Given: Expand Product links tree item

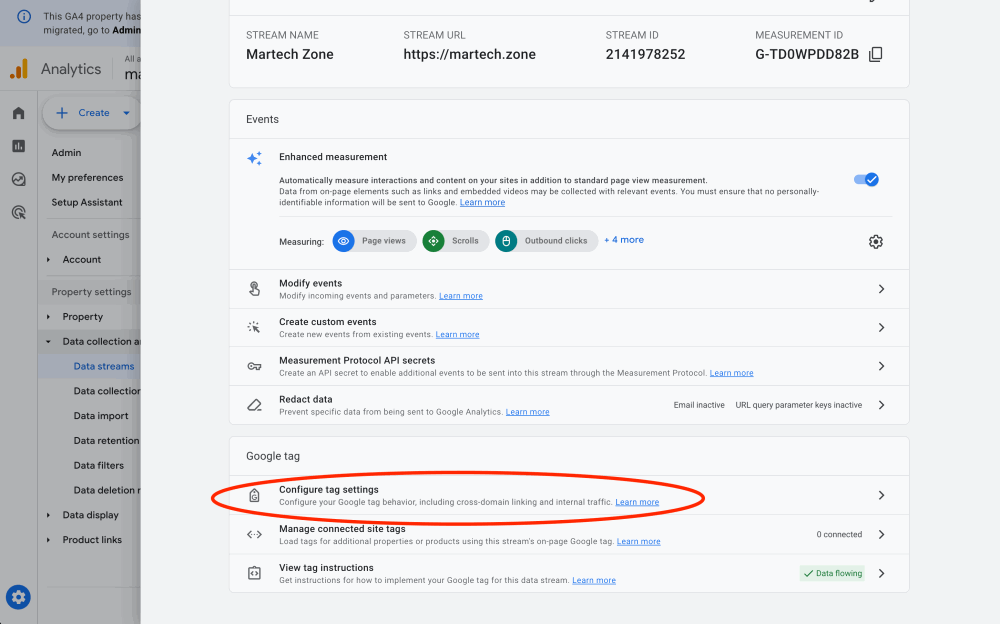Looking at the screenshot, I should 48,540.
